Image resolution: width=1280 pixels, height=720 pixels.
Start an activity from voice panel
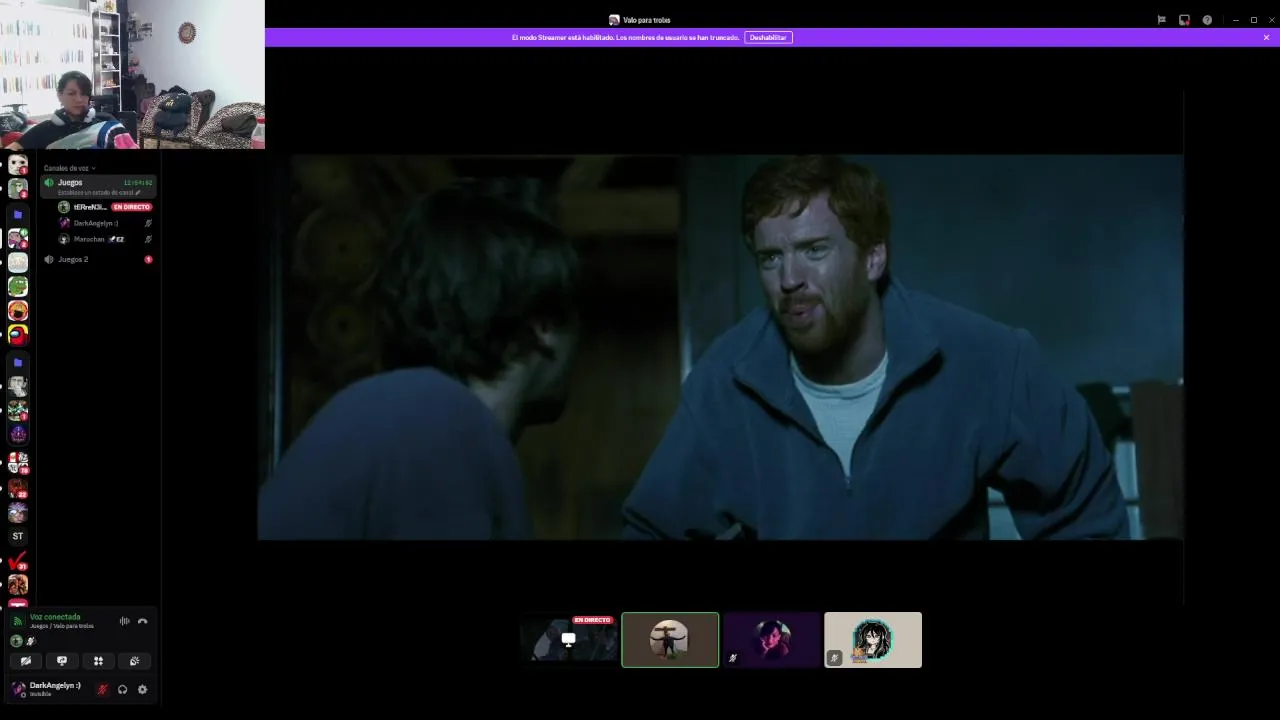98,661
